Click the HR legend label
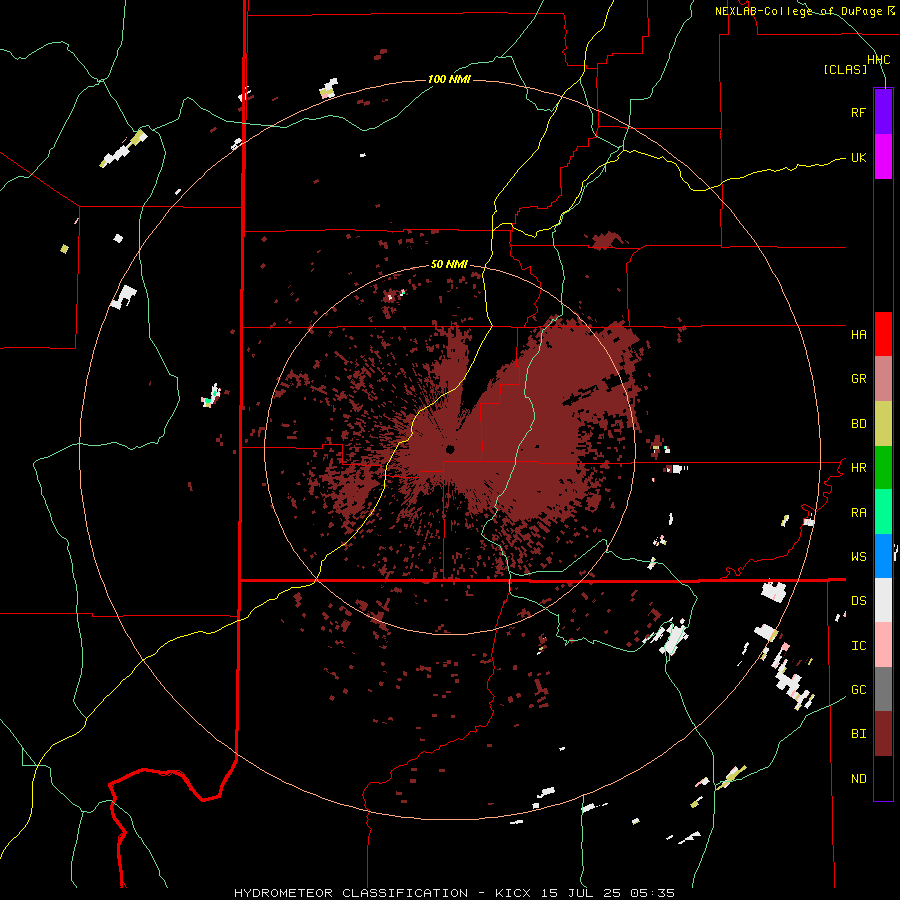The image size is (900, 900). pyautogui.click(x=858, y=468)
